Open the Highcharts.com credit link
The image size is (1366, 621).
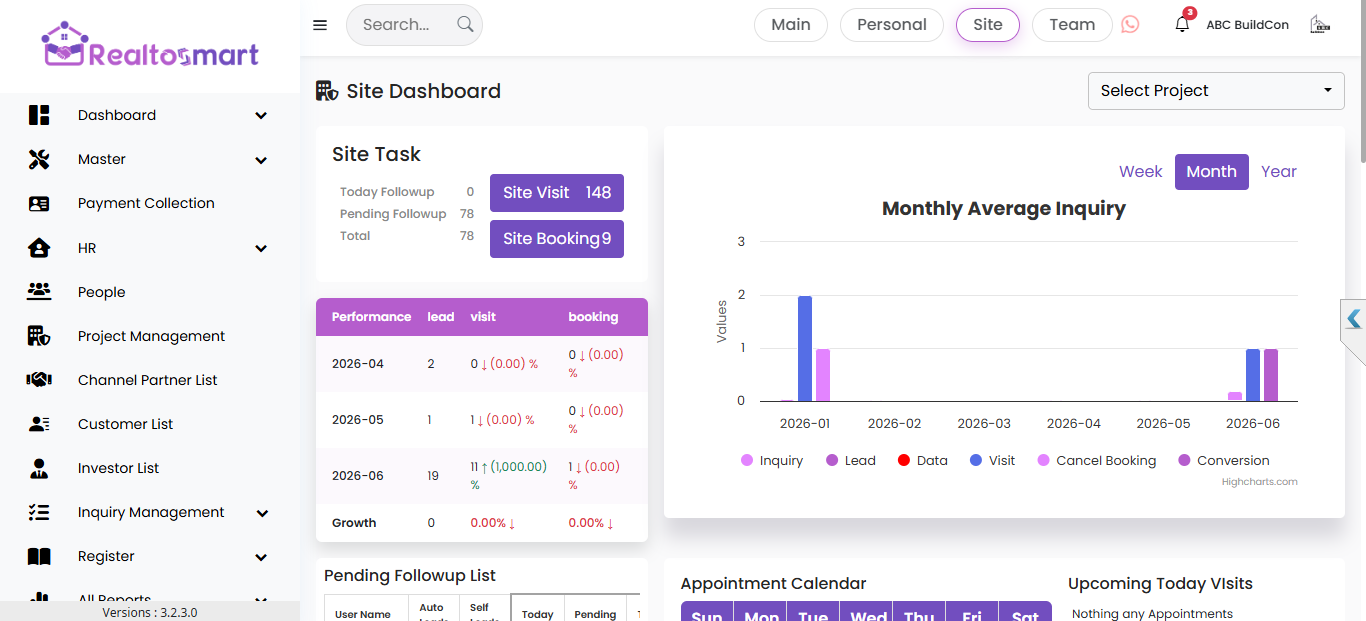[x=1259, y=482]
